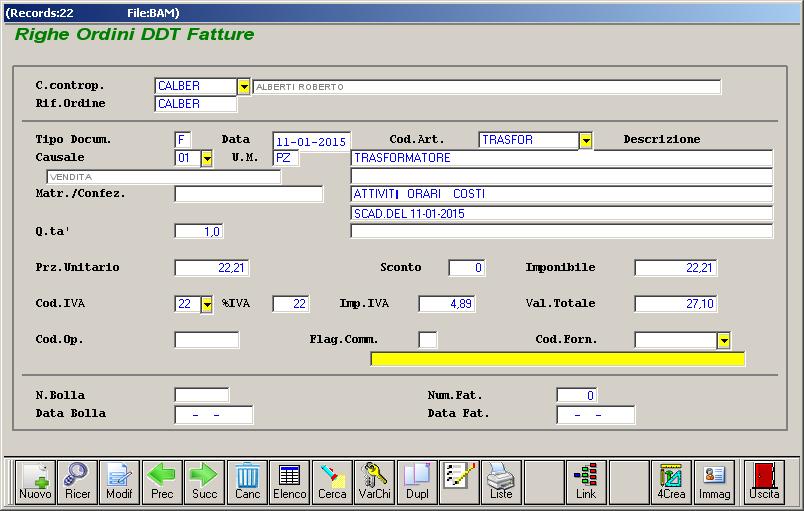Click the Data Bolla date field

pyautogui.click(x=214, y=415)
